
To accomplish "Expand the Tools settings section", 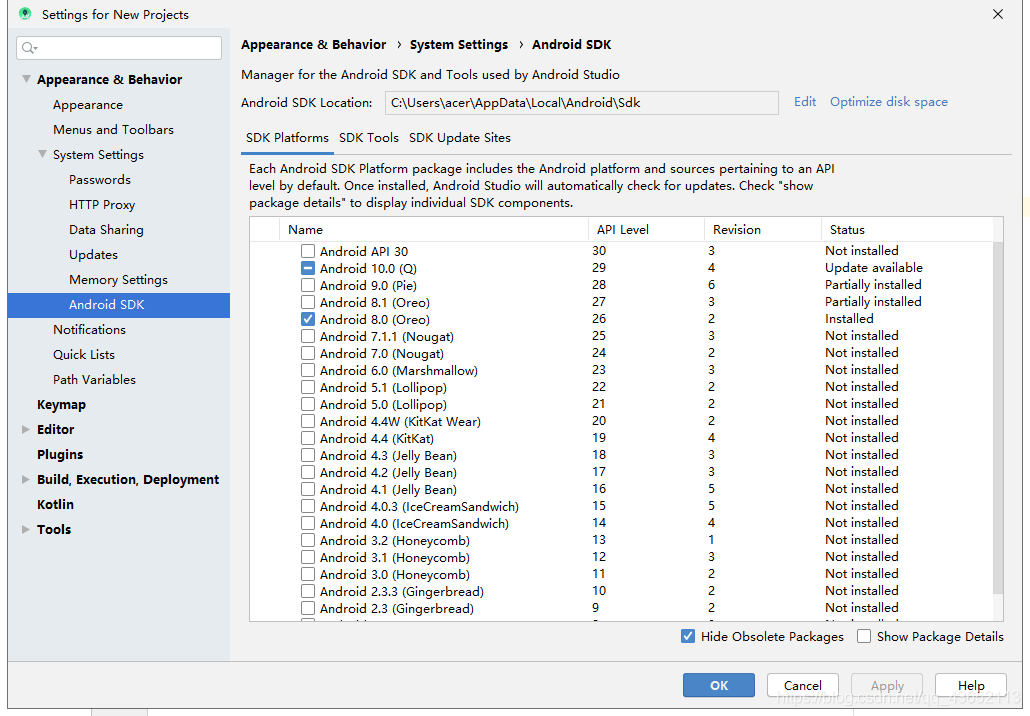I will pyautogui.click(x=26, y=530).
